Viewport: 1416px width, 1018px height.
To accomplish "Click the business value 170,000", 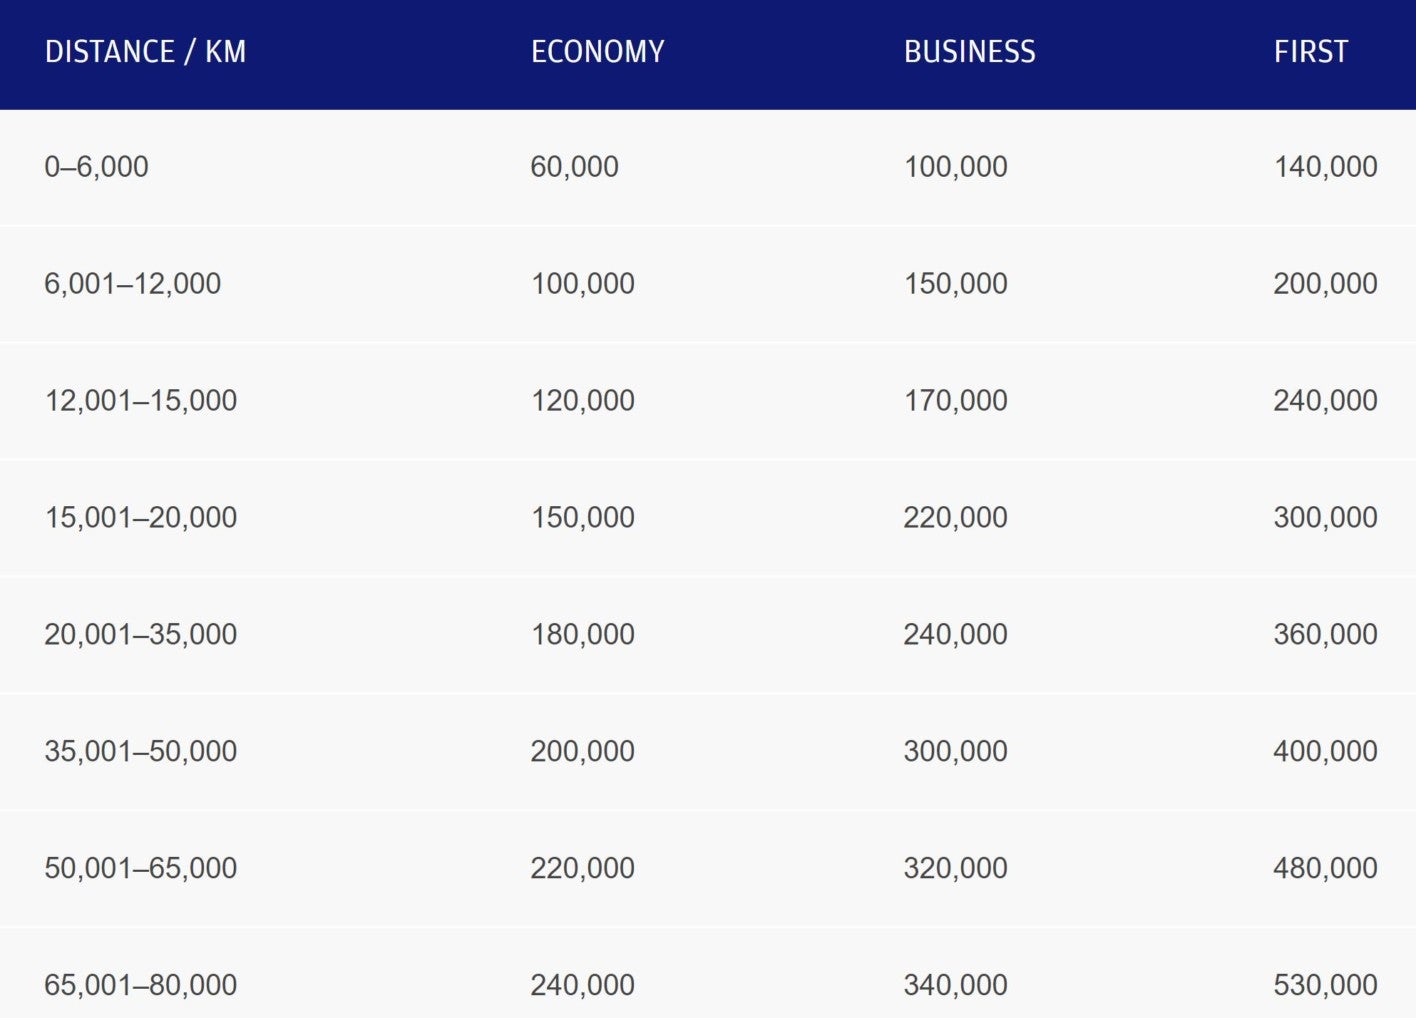I will point(956,401).
